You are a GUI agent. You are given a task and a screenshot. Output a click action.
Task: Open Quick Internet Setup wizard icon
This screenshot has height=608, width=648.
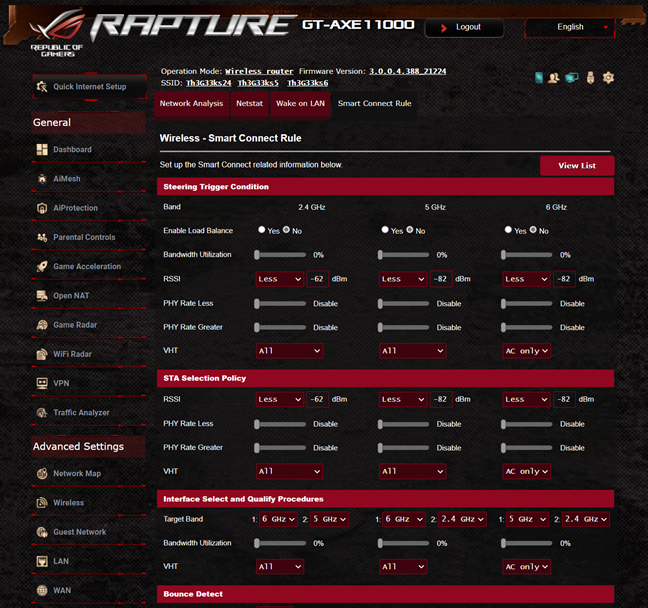click(42, 86)
